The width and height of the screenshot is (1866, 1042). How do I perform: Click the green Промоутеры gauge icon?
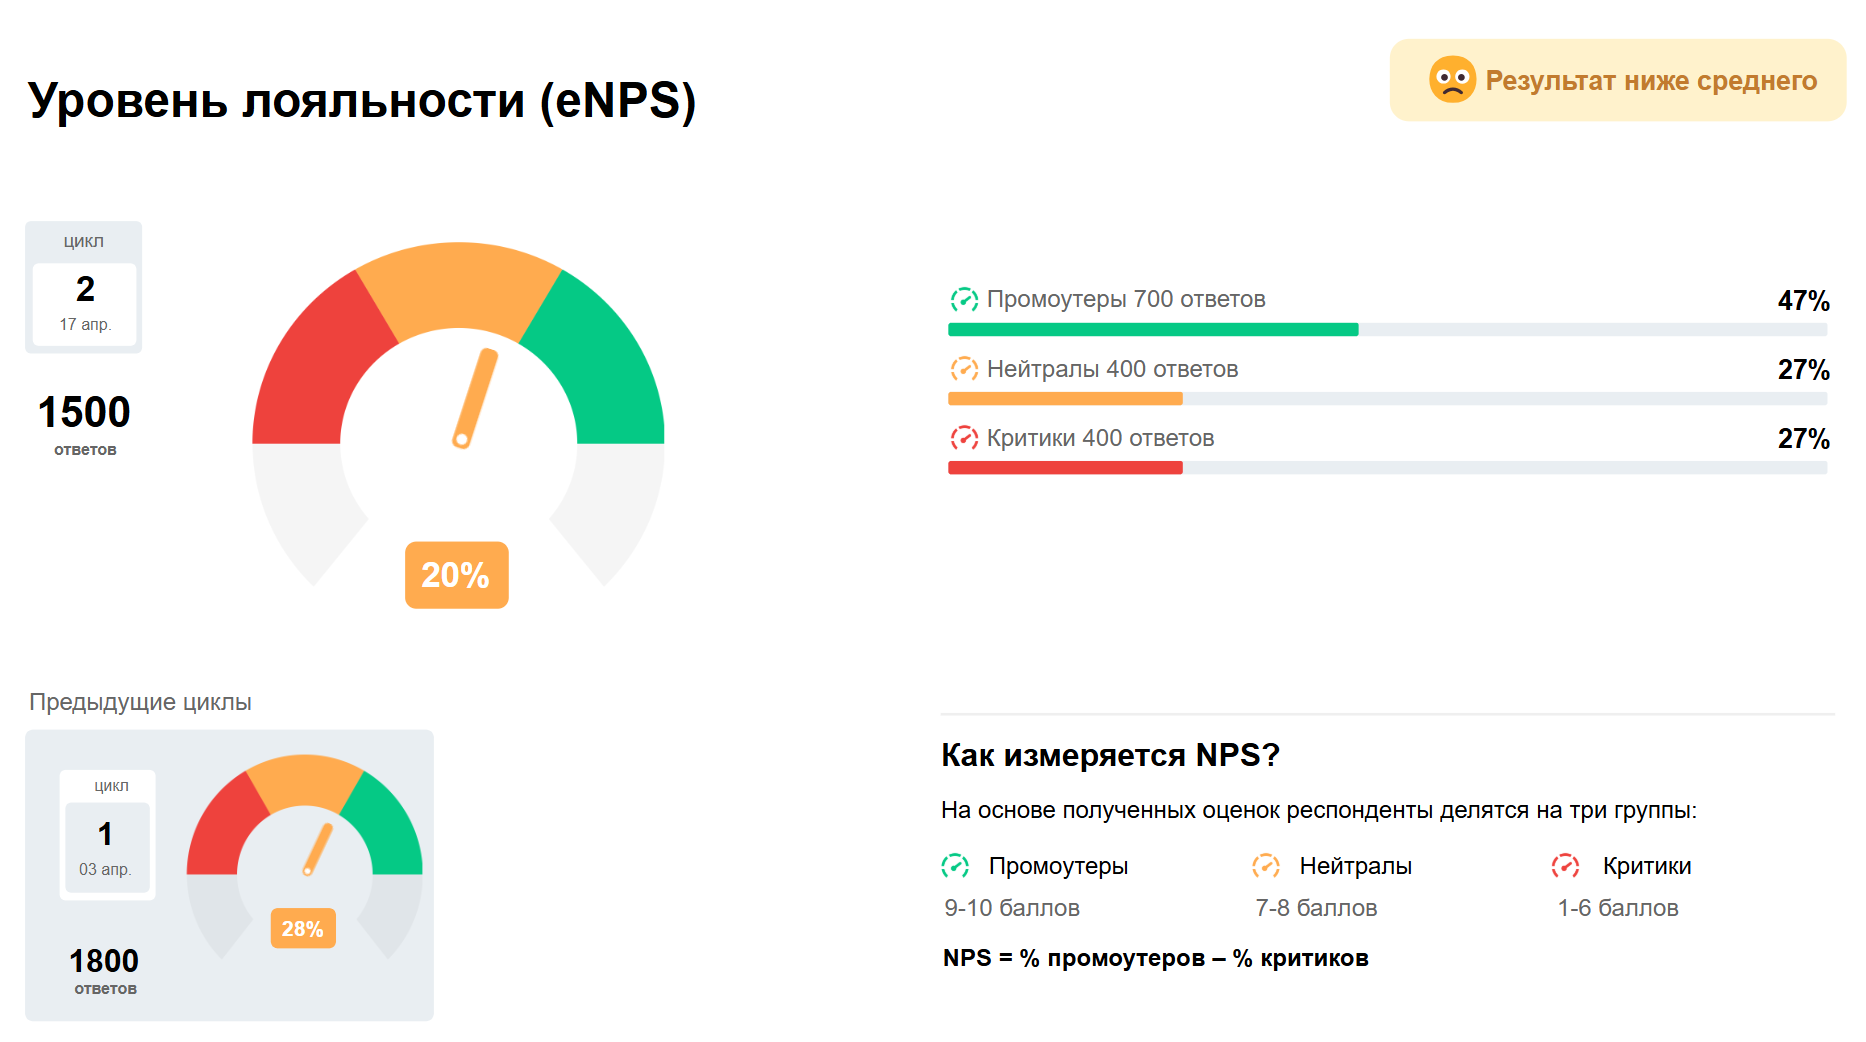962,298
